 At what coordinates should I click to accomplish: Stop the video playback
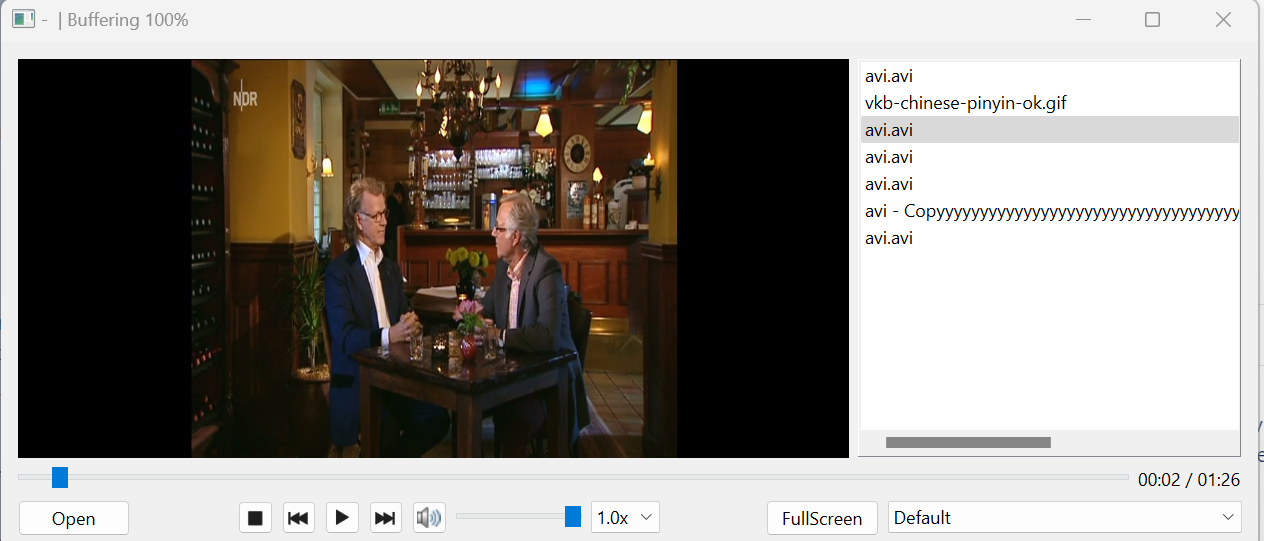click(255, 518)
